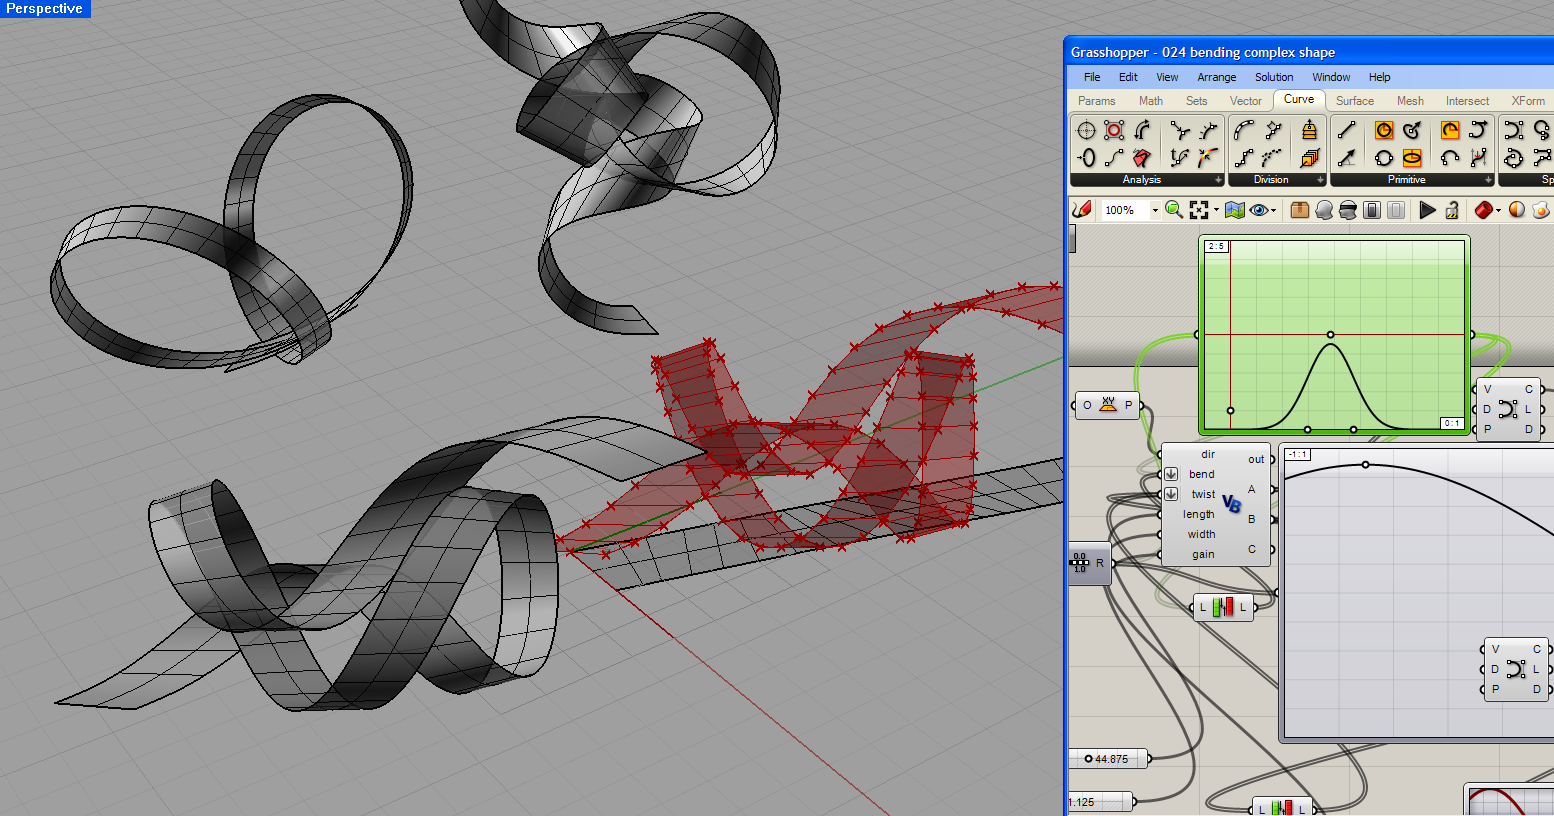Image resolution: width=1554 pixels, height=816 pixels.
Task: Open the sketch pencil tool on canvas toolbar
Action: [1082, 210]
